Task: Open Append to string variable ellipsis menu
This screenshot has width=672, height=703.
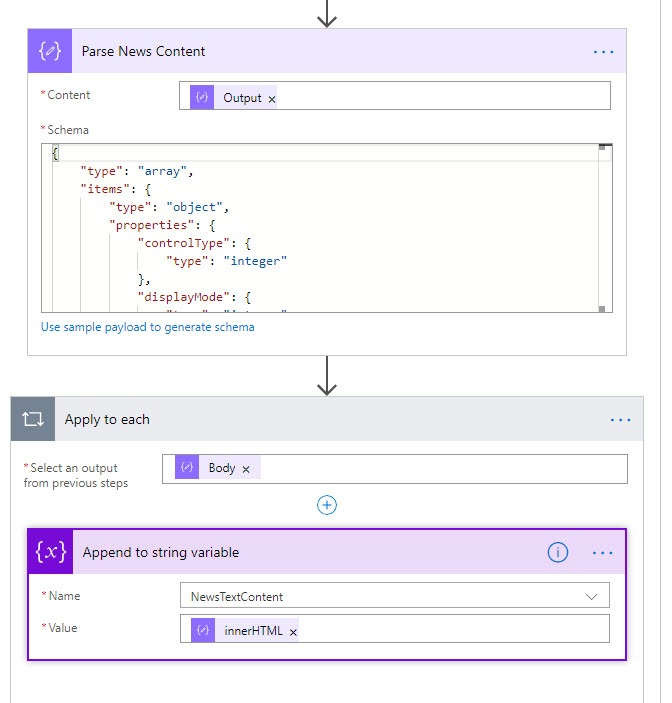Action: coord(603,552)
